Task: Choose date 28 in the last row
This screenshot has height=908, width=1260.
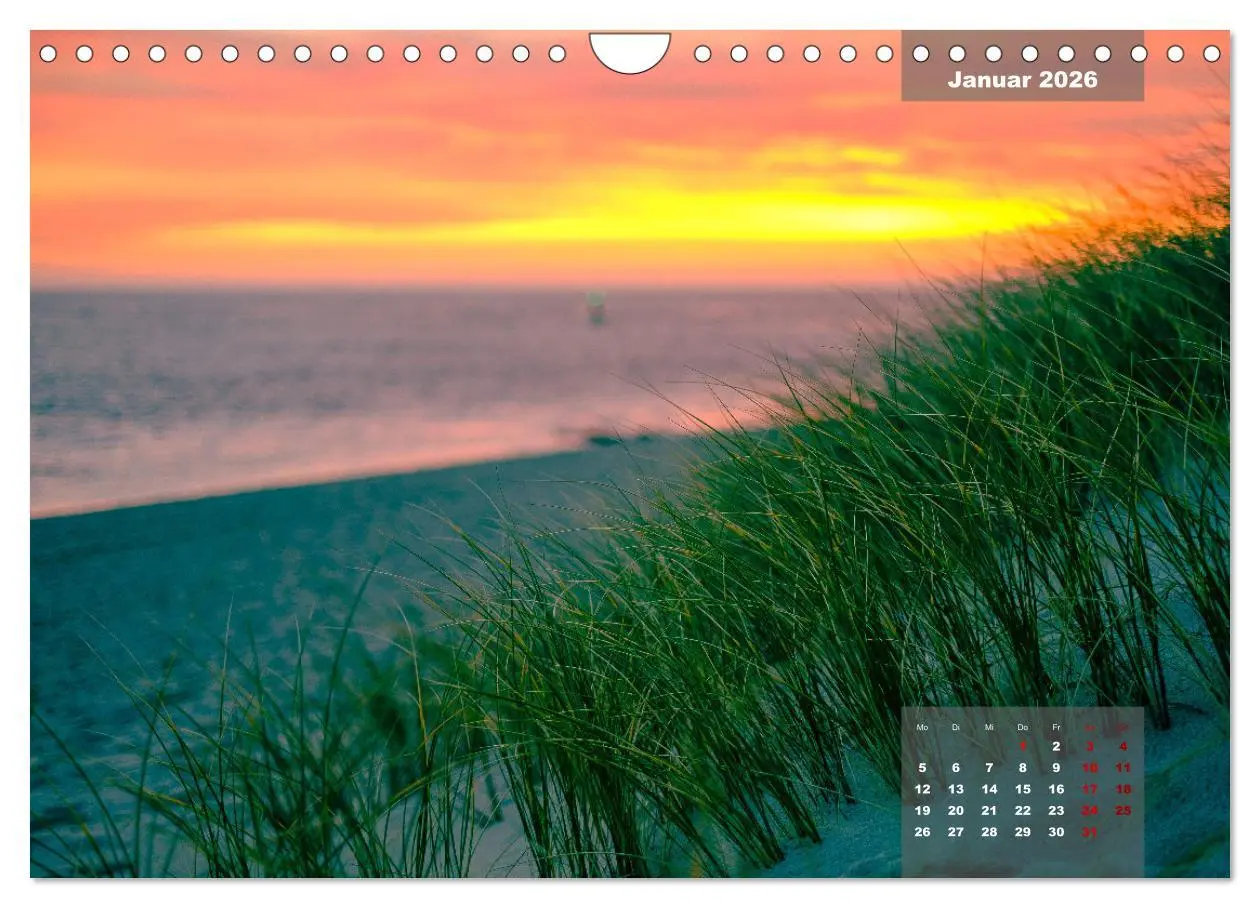Action: tap(989, 832)
